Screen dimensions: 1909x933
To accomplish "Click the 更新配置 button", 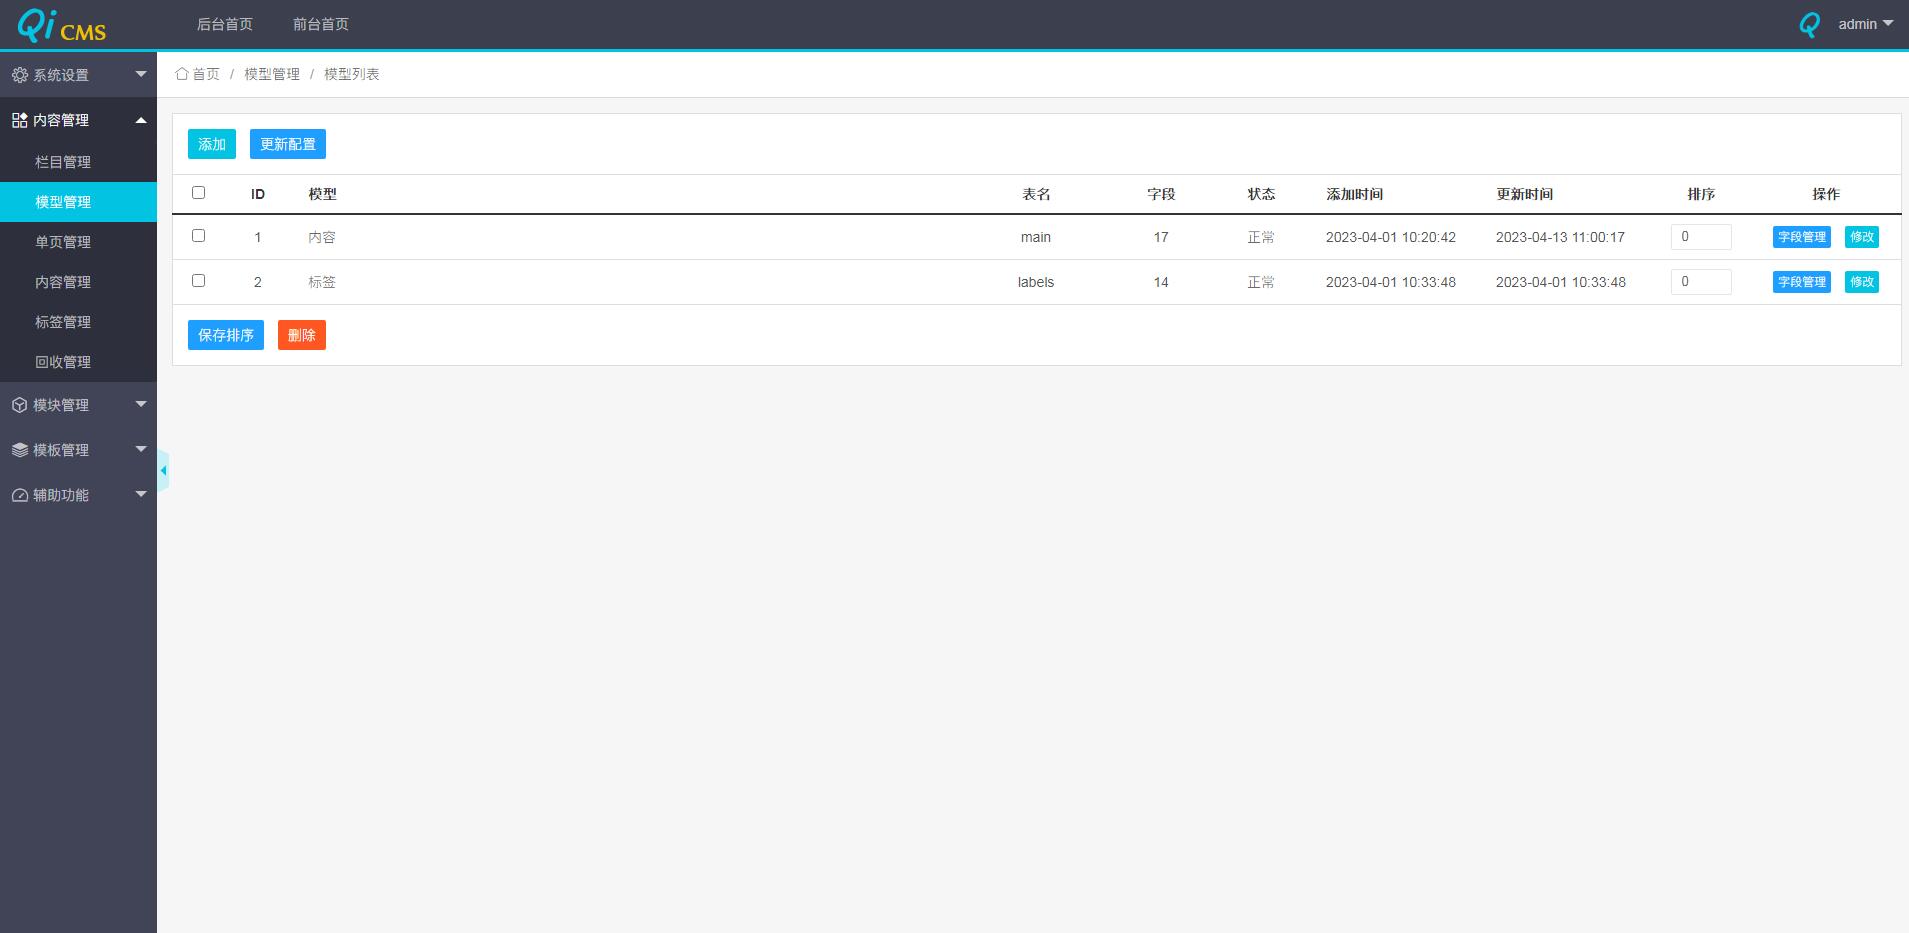I will point(288,144).
